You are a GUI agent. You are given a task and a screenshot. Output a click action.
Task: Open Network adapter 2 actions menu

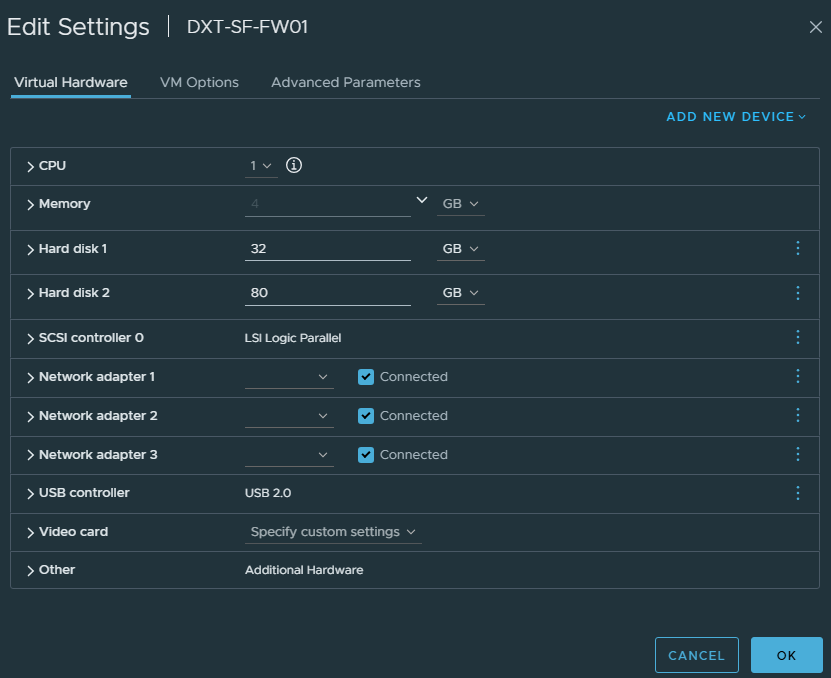click(797, 415)
